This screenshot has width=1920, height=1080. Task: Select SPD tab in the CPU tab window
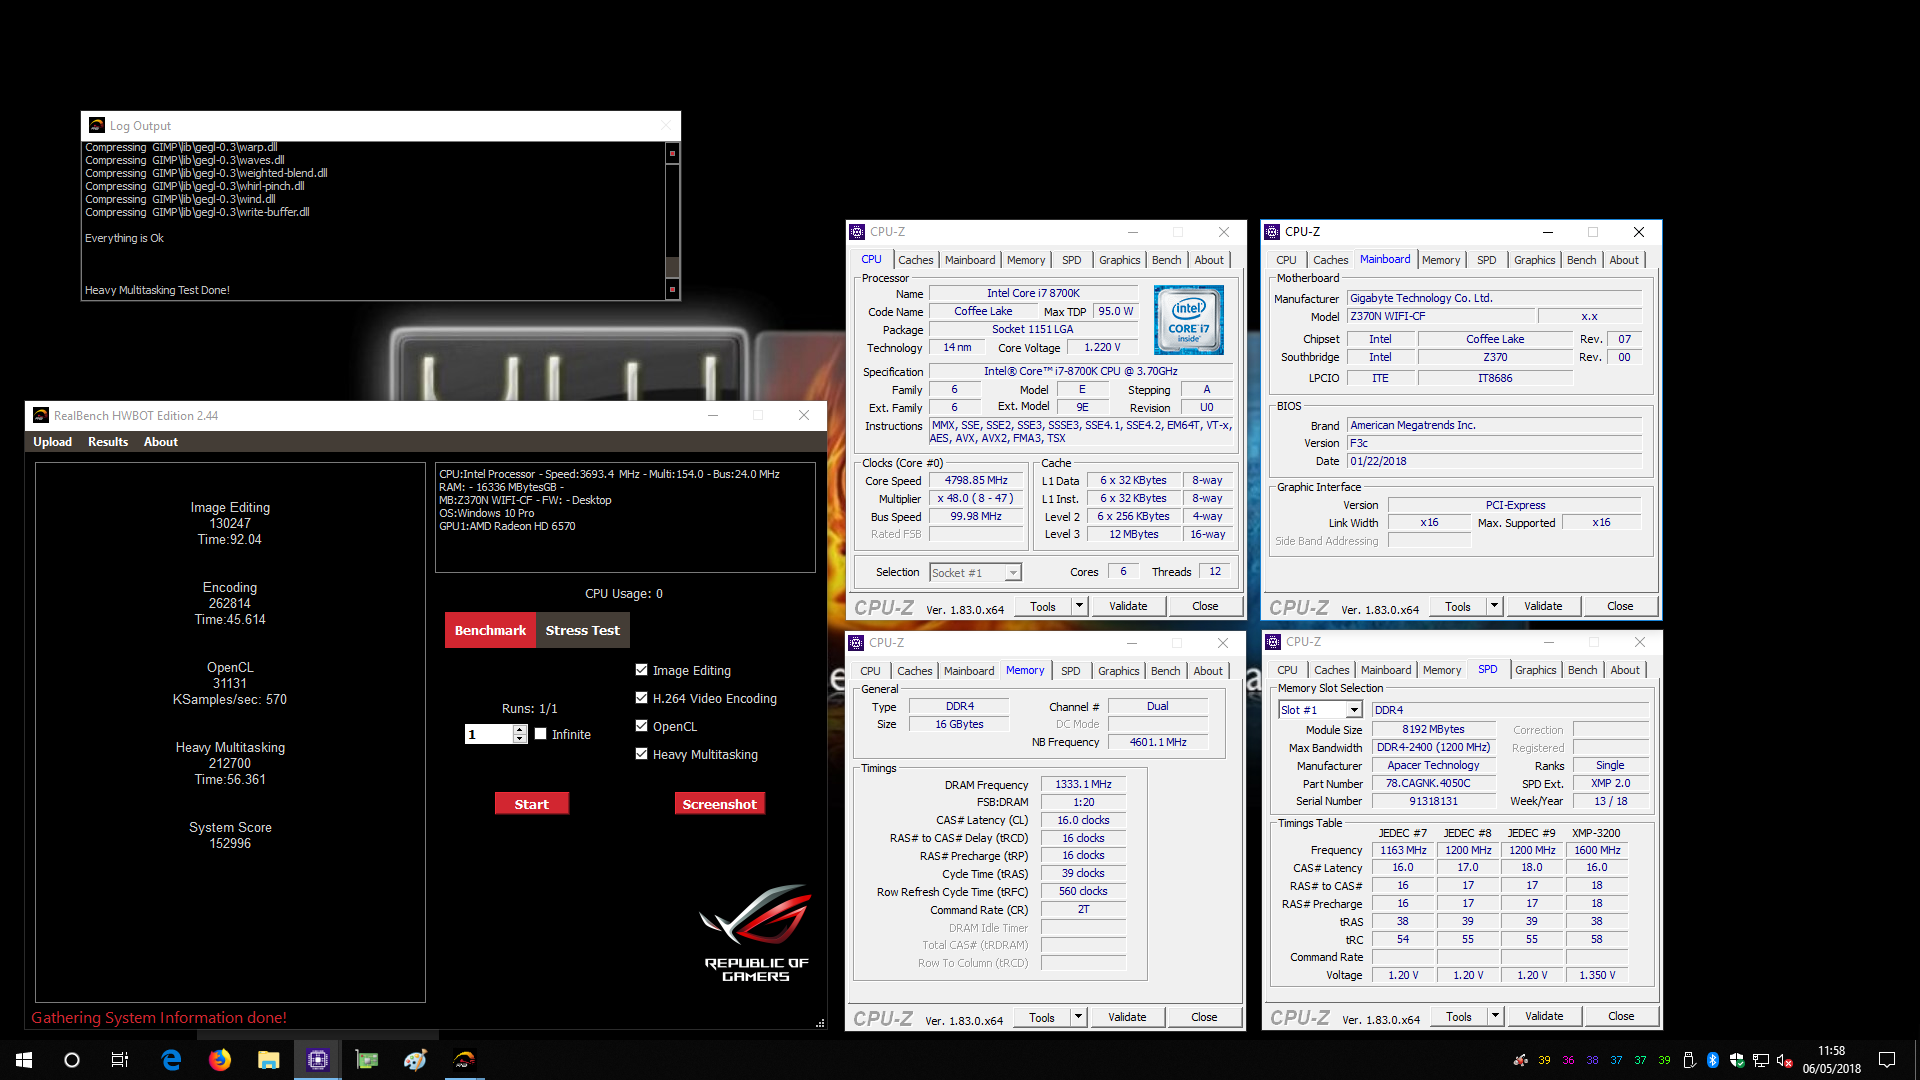coord(1071,260)
